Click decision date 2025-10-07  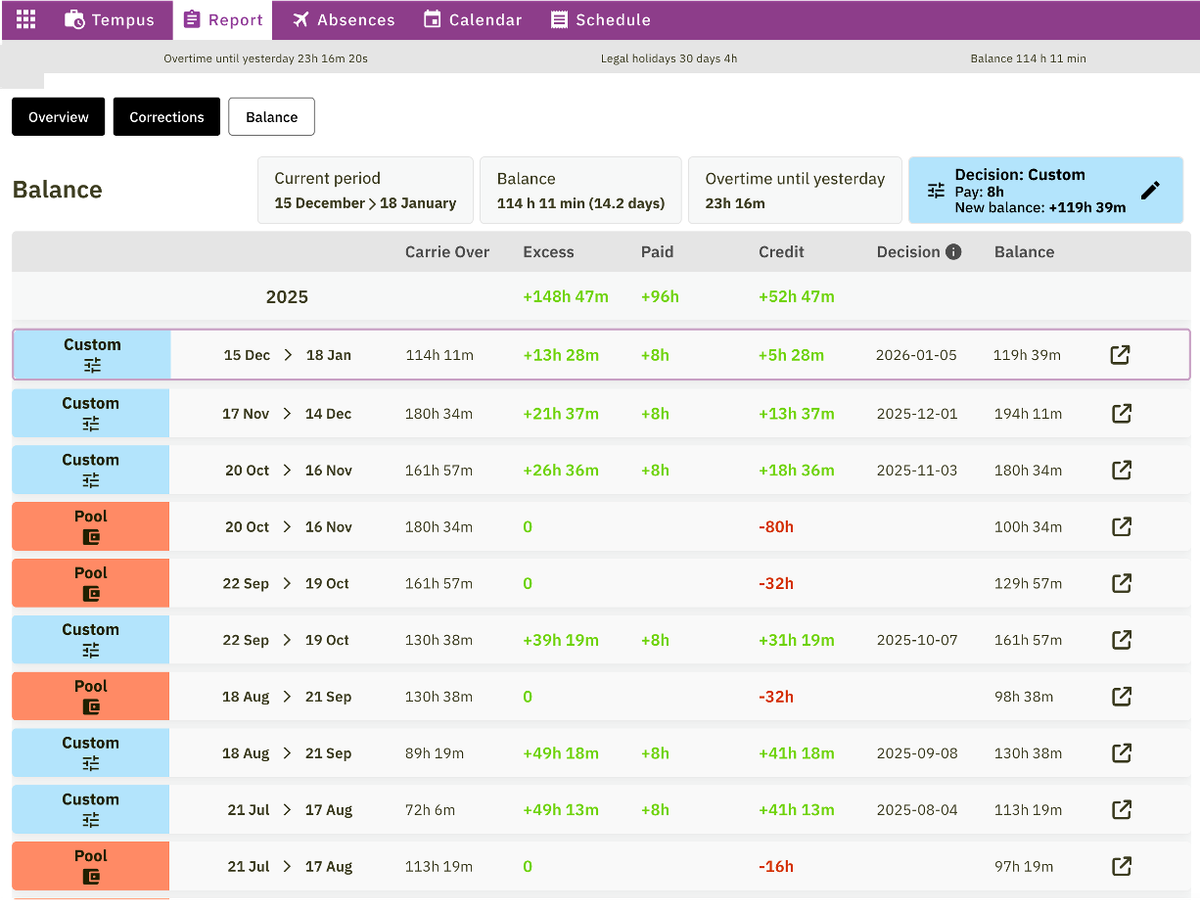point(916,640)
